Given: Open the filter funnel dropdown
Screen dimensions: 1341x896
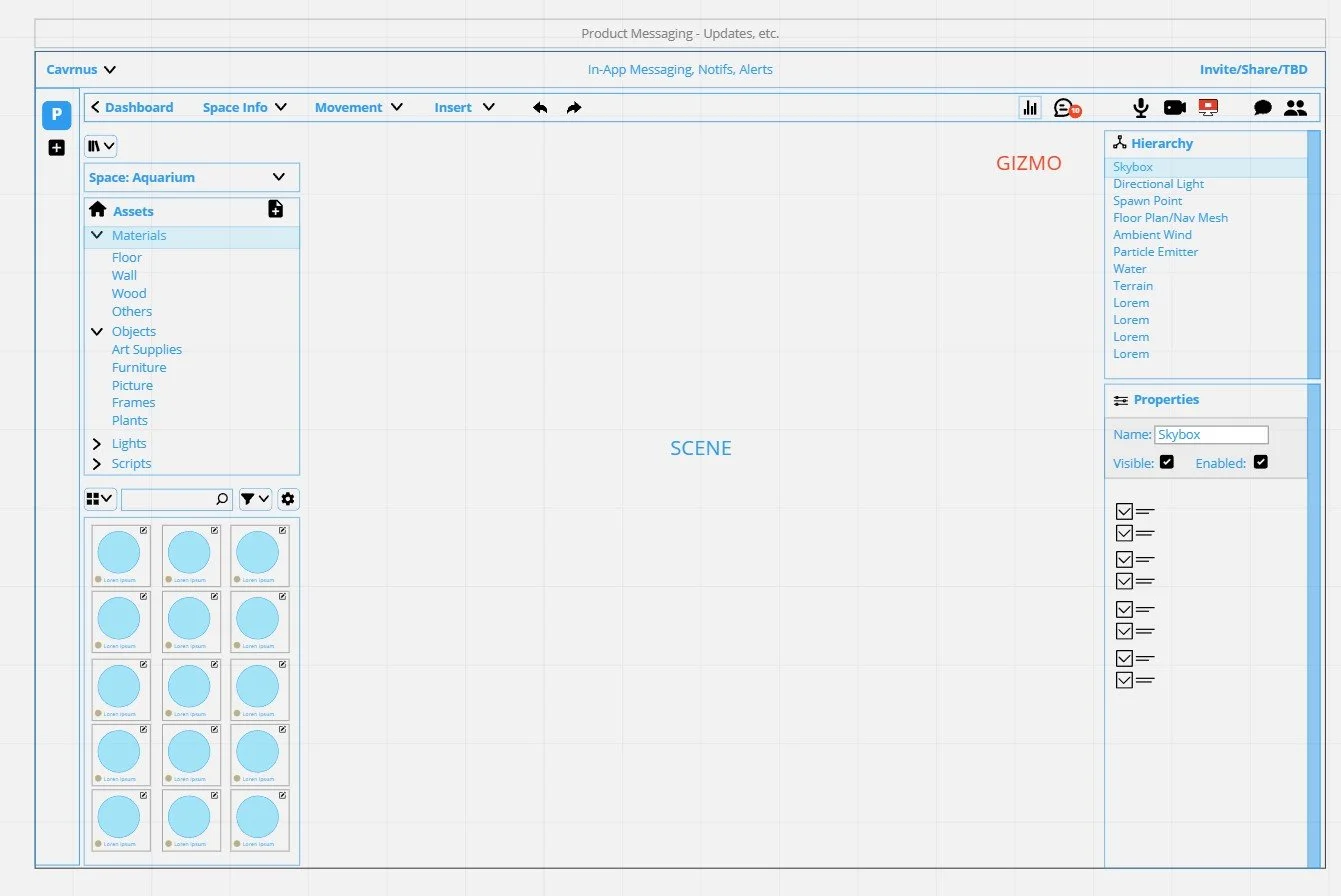Looking at the screenshot, I should [x=256, y=499].
